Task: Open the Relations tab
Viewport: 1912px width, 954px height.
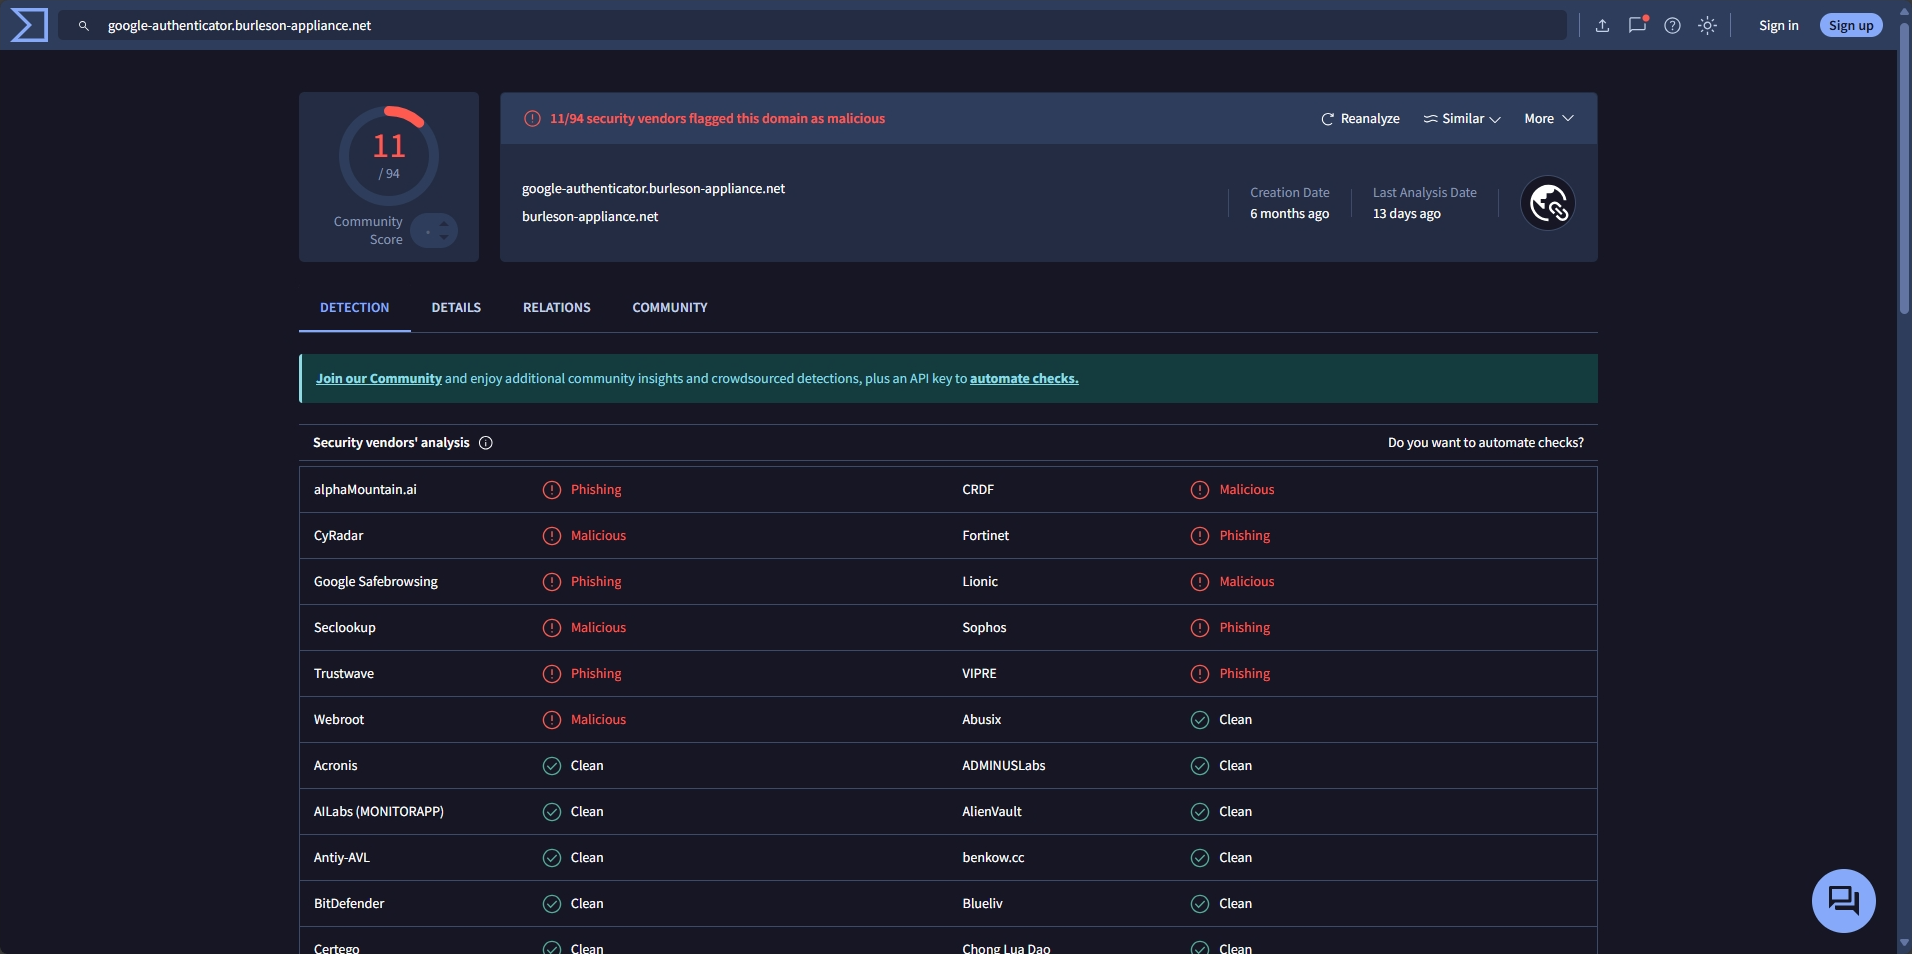Action: 556,308
